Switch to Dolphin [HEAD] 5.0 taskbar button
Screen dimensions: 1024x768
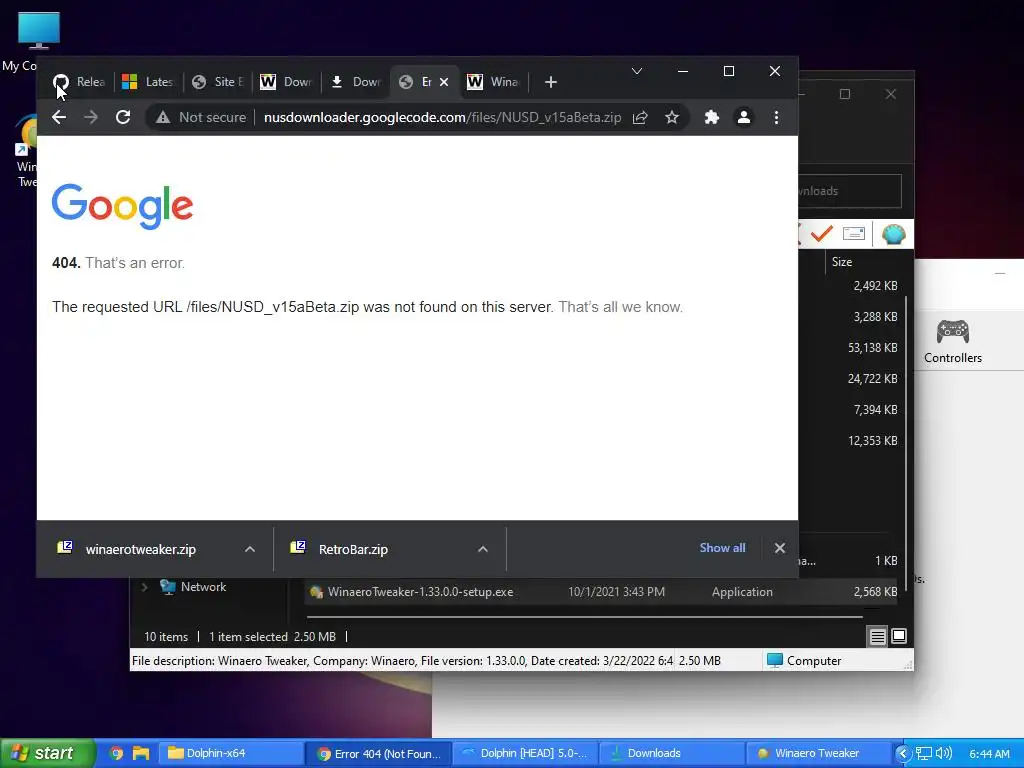pyautogui.click(x=524, y=753)
